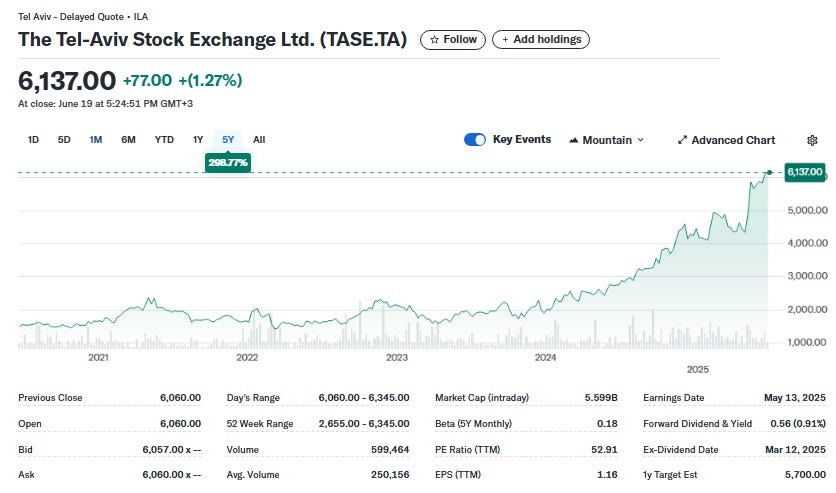Follow the TASE.TA stock
836x493 pixels.
(x=453, y=39)
